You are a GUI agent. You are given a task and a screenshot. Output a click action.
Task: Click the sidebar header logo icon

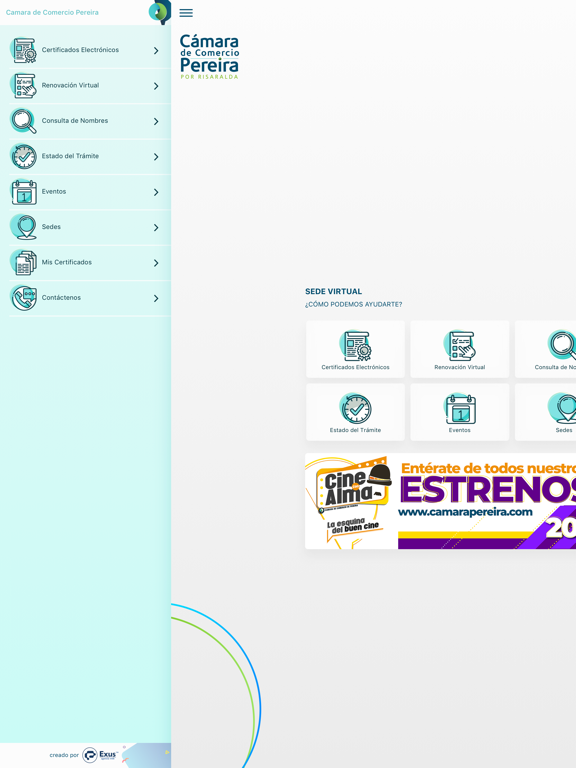(x=160, y=12)
